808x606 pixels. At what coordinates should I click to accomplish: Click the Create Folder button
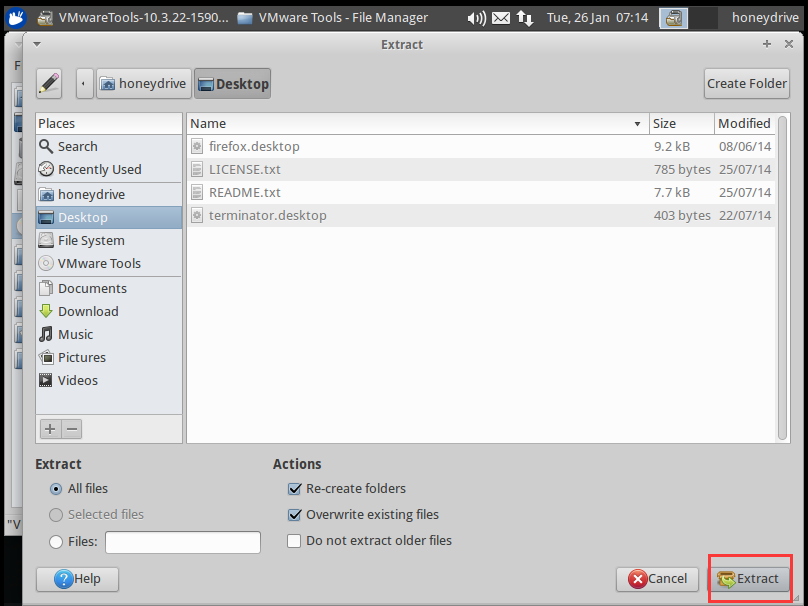coord(746,83)
